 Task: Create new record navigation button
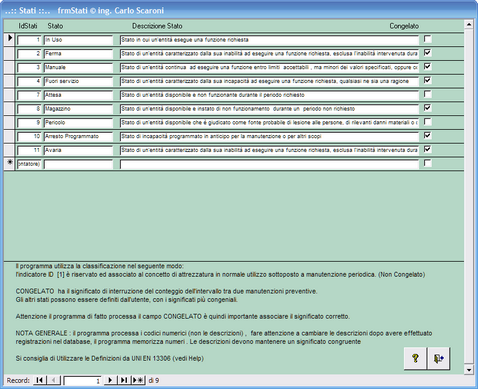point(138,380)
